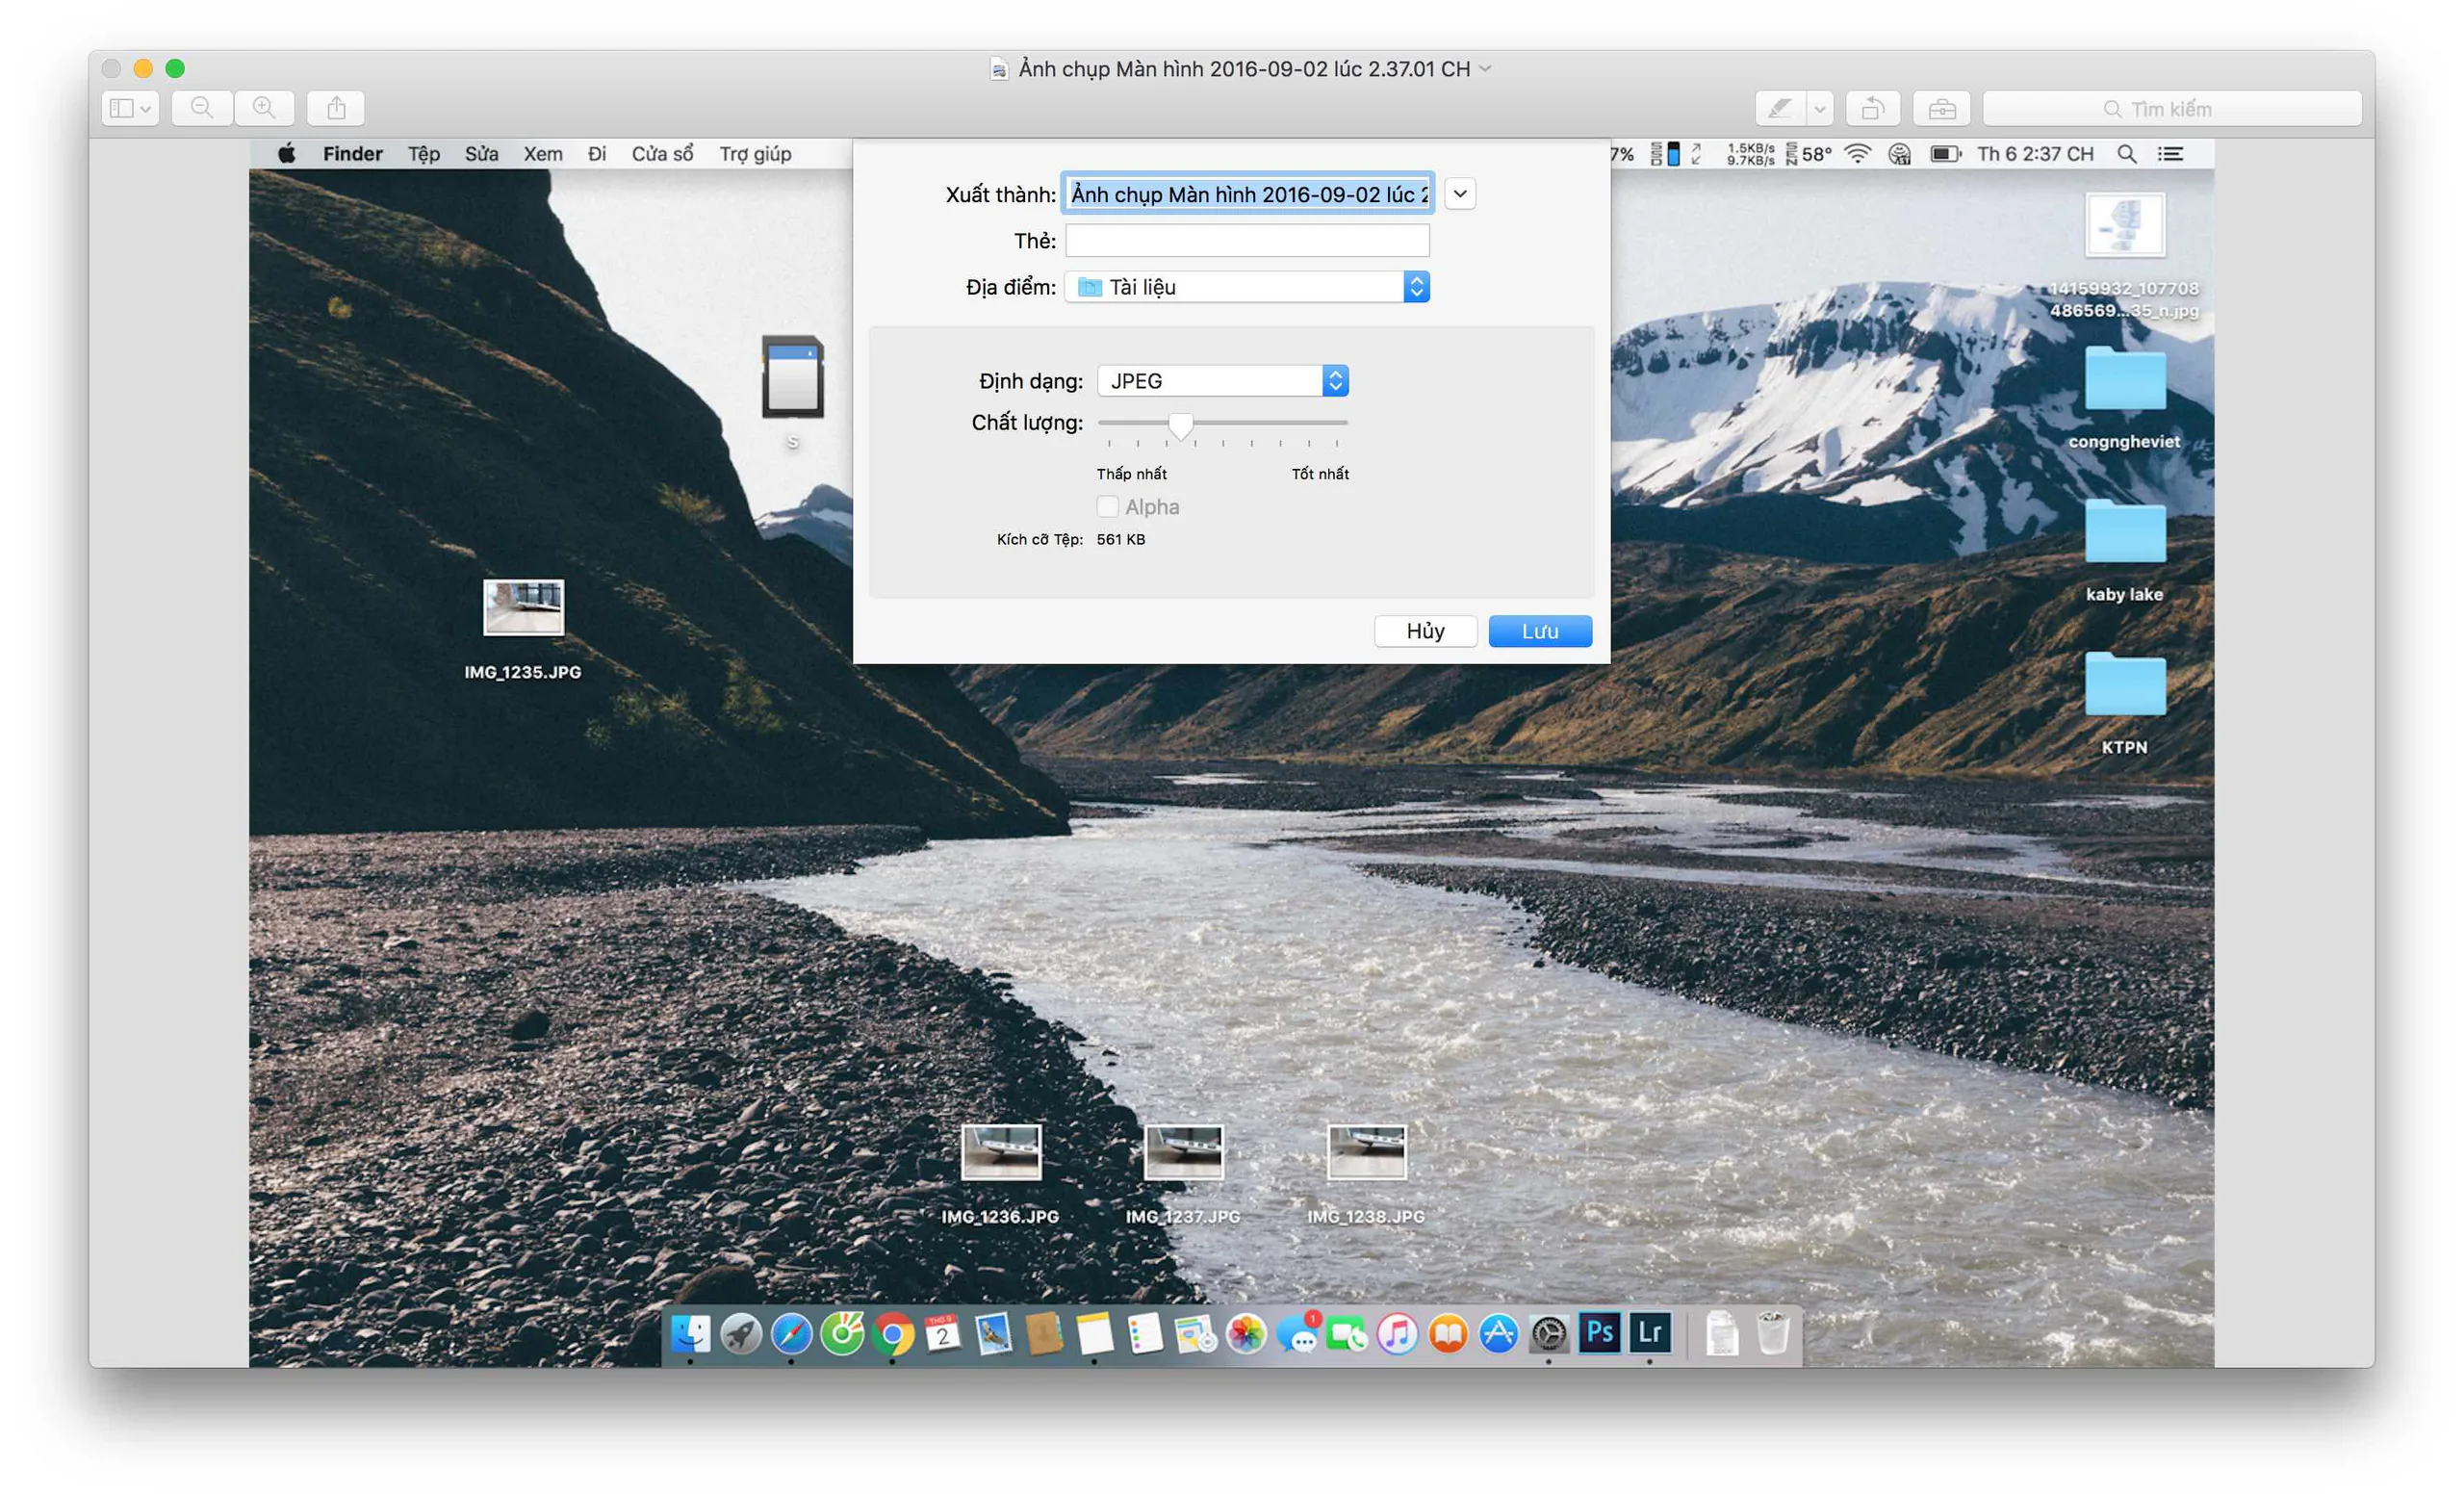This screenshot has height=1495, width=2464.
Task: Open the Tệp menu in menu bar
Action: (424, 154)
